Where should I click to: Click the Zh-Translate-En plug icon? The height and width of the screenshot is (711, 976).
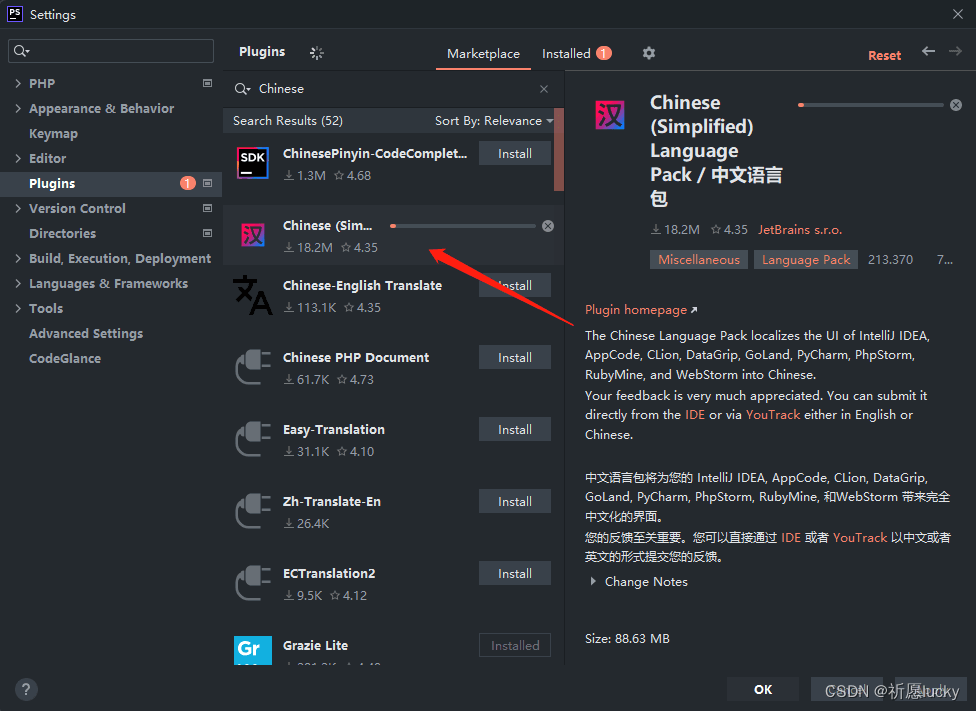tap(253, 511)
